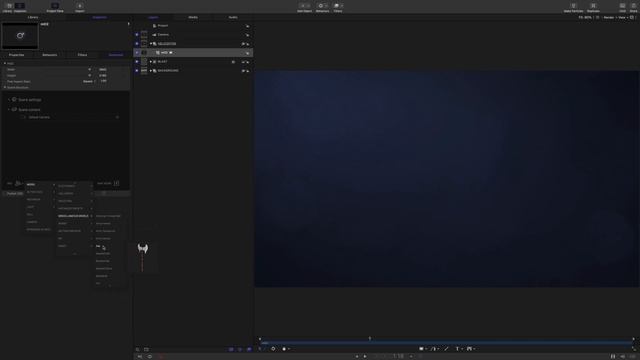Open the Filters inspector tab
The image size is (640, 360).
click(82, 55)
